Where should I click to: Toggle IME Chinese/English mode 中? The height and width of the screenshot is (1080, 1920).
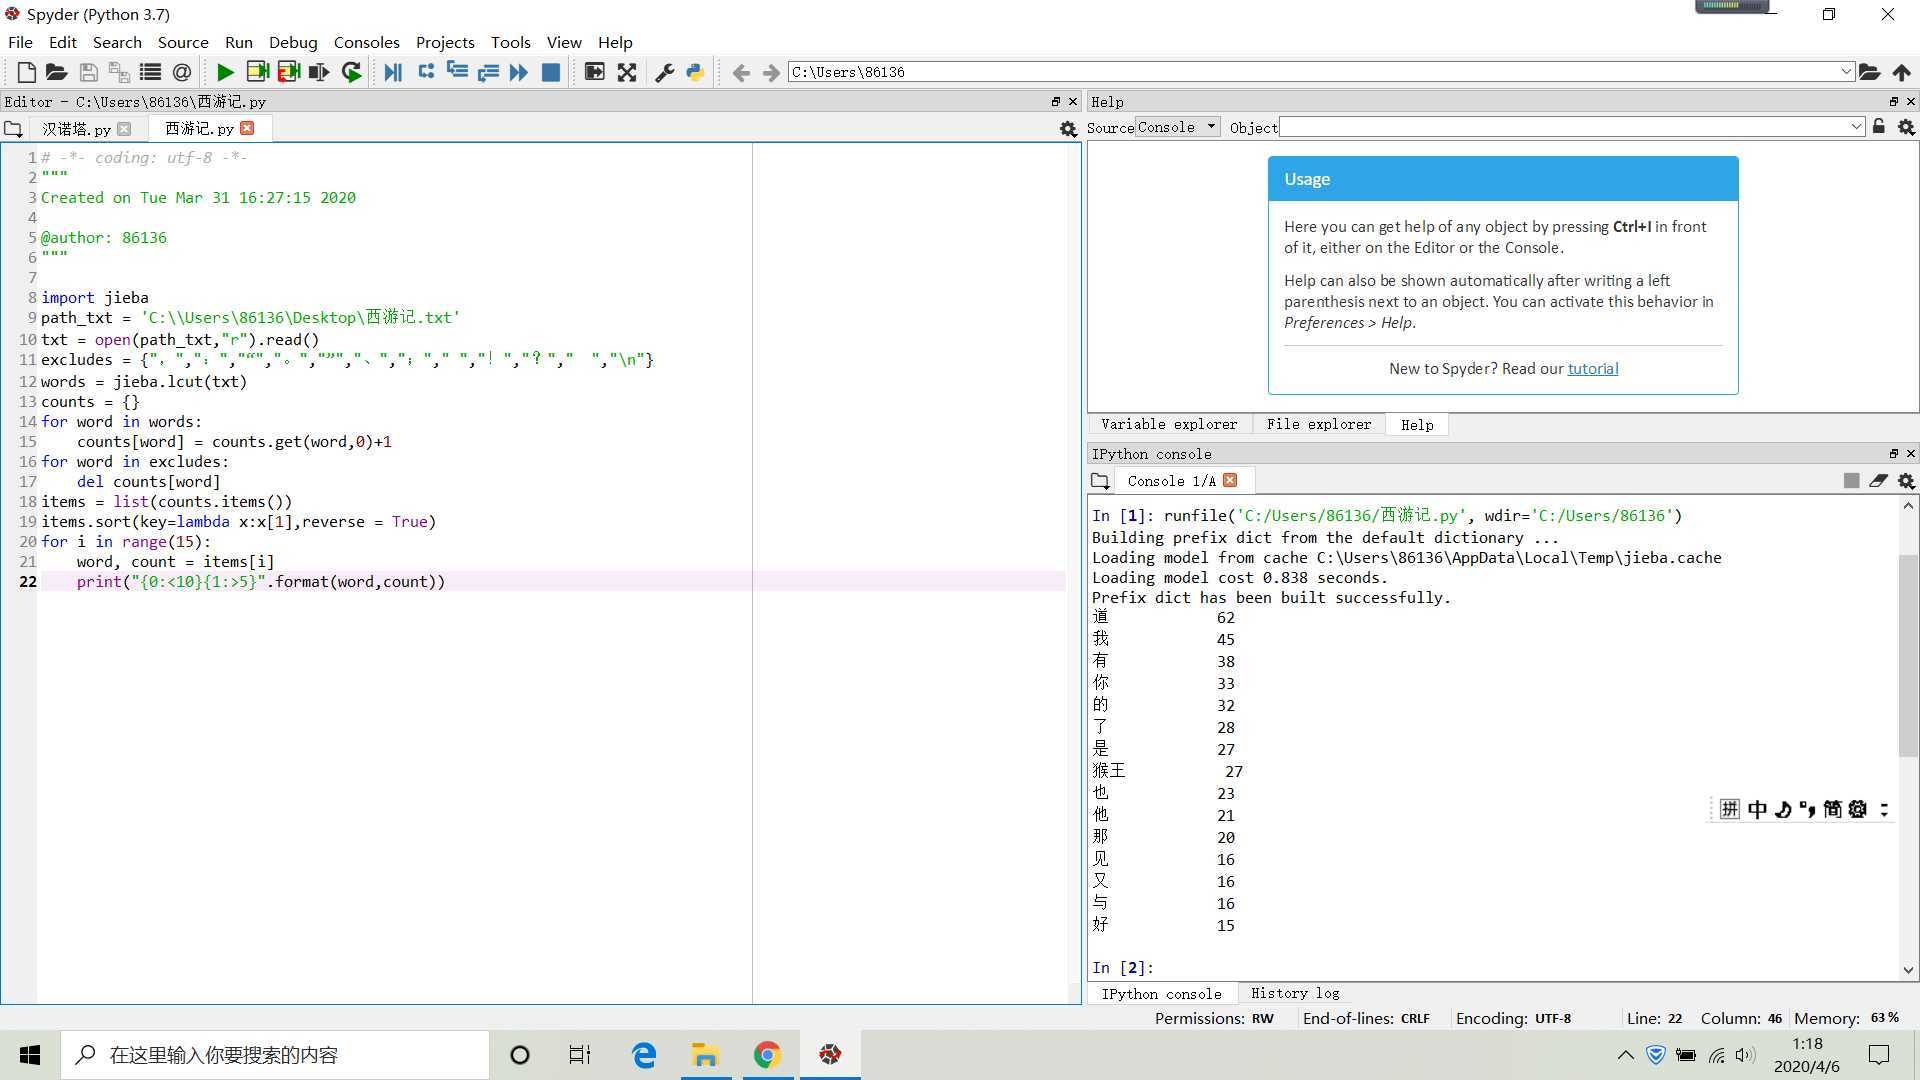click(1757, 809)
